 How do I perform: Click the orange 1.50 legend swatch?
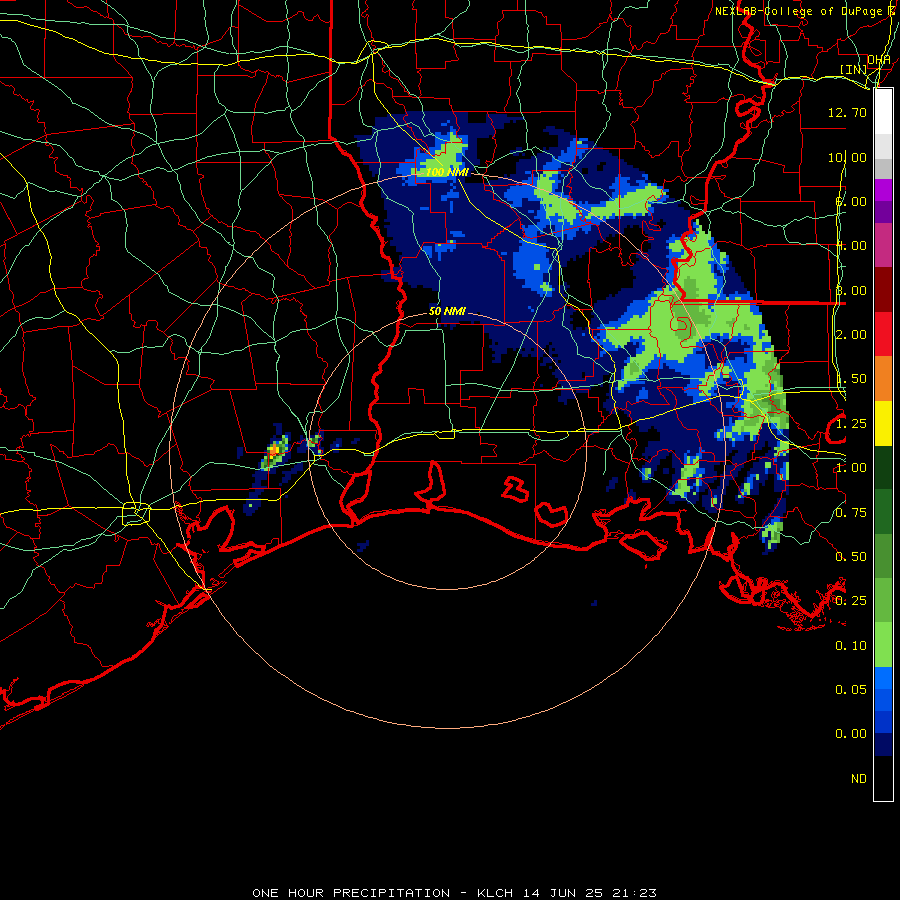click(x=883, y=378)
